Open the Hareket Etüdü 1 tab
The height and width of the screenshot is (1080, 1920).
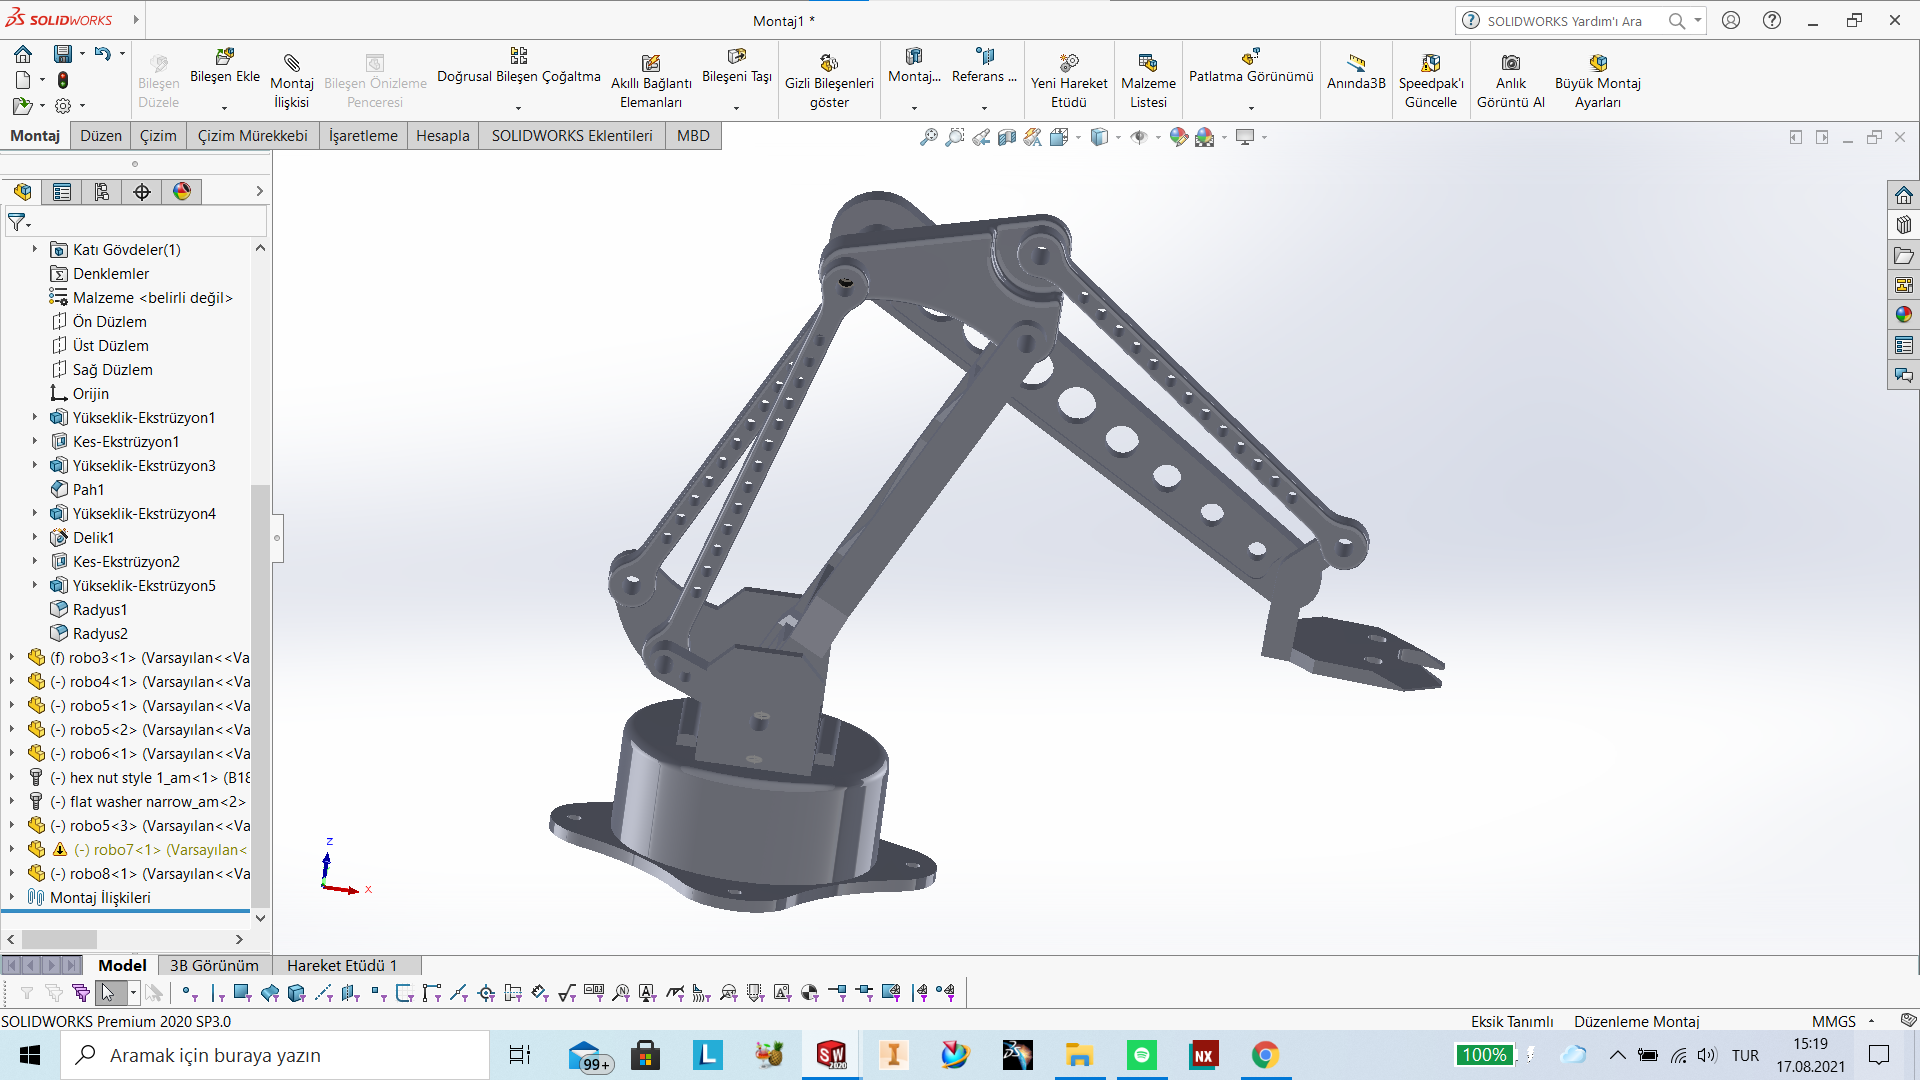(341, 965)
